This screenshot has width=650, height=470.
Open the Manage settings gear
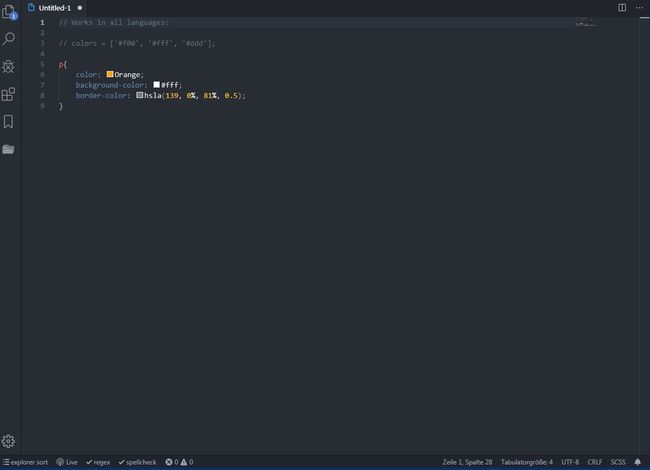coord(9,441)
